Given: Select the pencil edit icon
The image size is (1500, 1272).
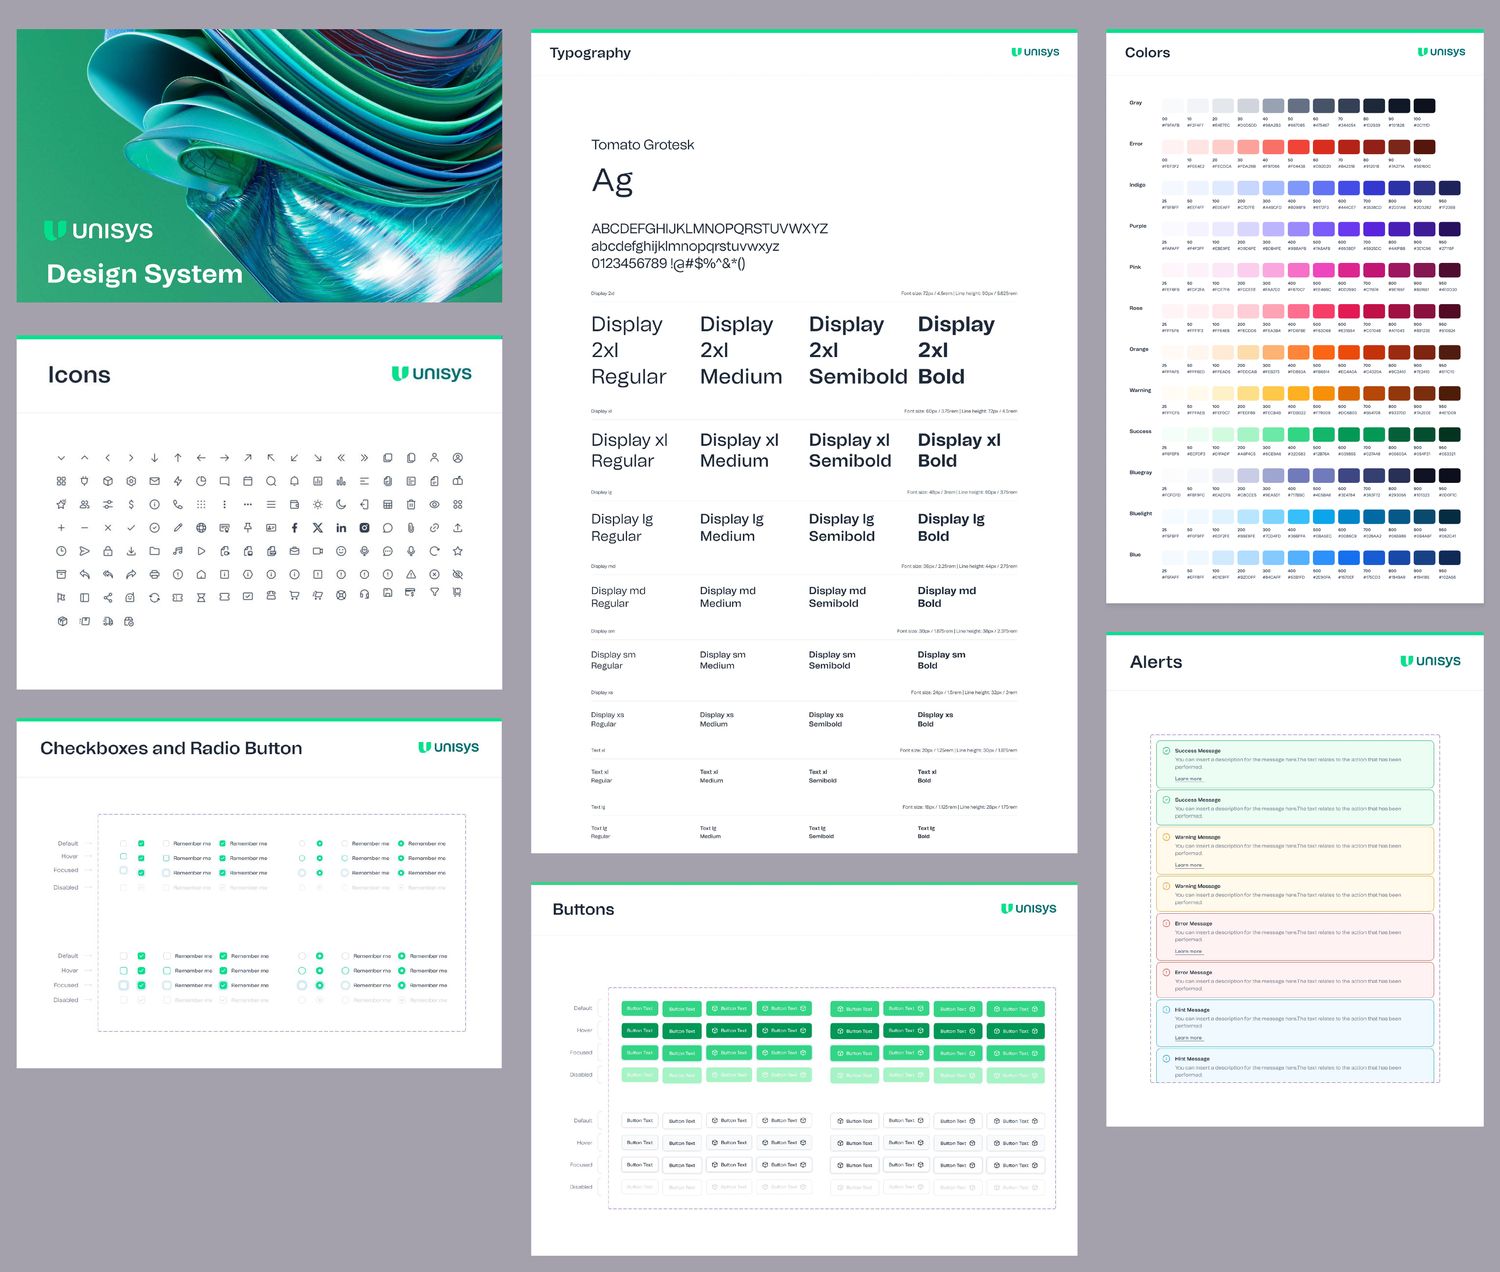Looking at the screenshot, I should coord(178,528).
